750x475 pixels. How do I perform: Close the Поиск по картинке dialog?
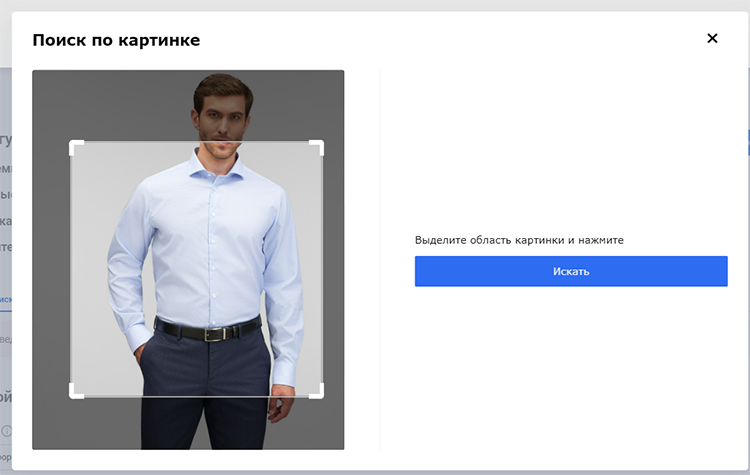(712, 39)
